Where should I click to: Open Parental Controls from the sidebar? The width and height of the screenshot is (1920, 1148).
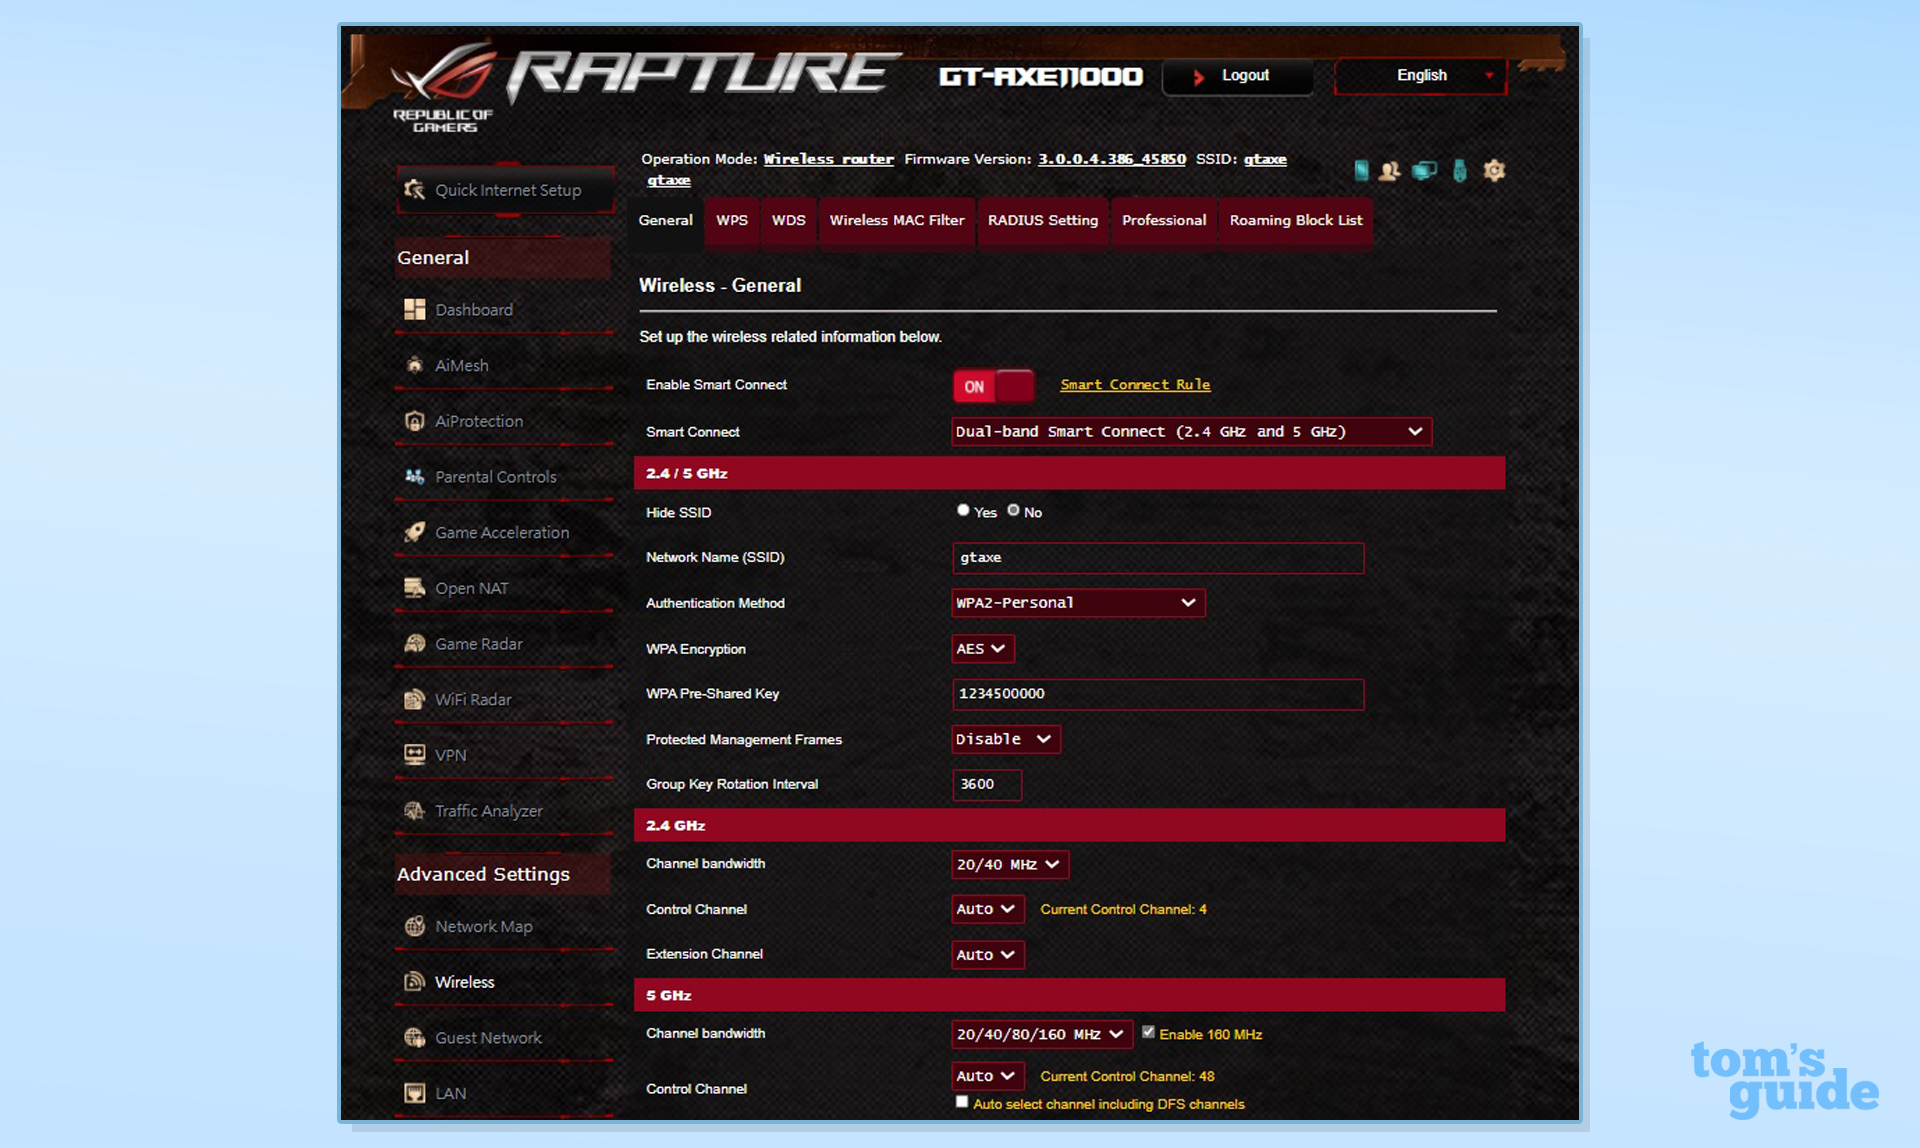tap(503, 477)
